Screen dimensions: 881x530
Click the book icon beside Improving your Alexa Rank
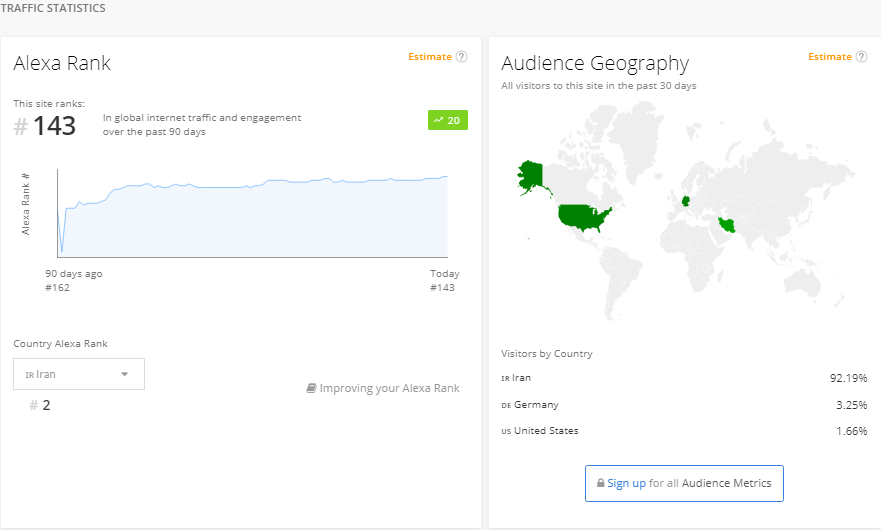click(x=311, y=388)
